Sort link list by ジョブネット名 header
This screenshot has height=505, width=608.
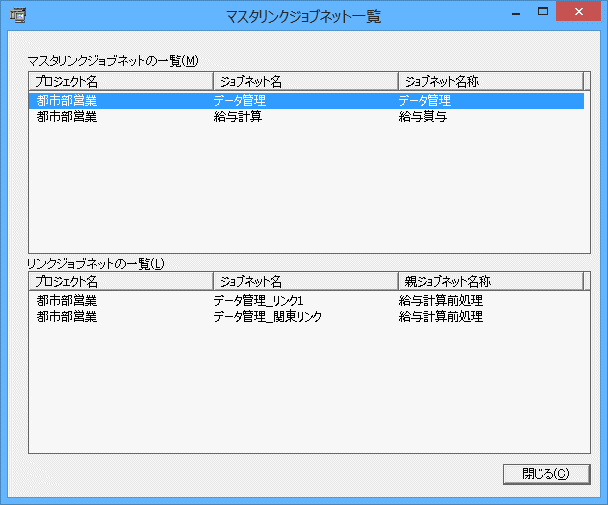[x=306, y=281]
